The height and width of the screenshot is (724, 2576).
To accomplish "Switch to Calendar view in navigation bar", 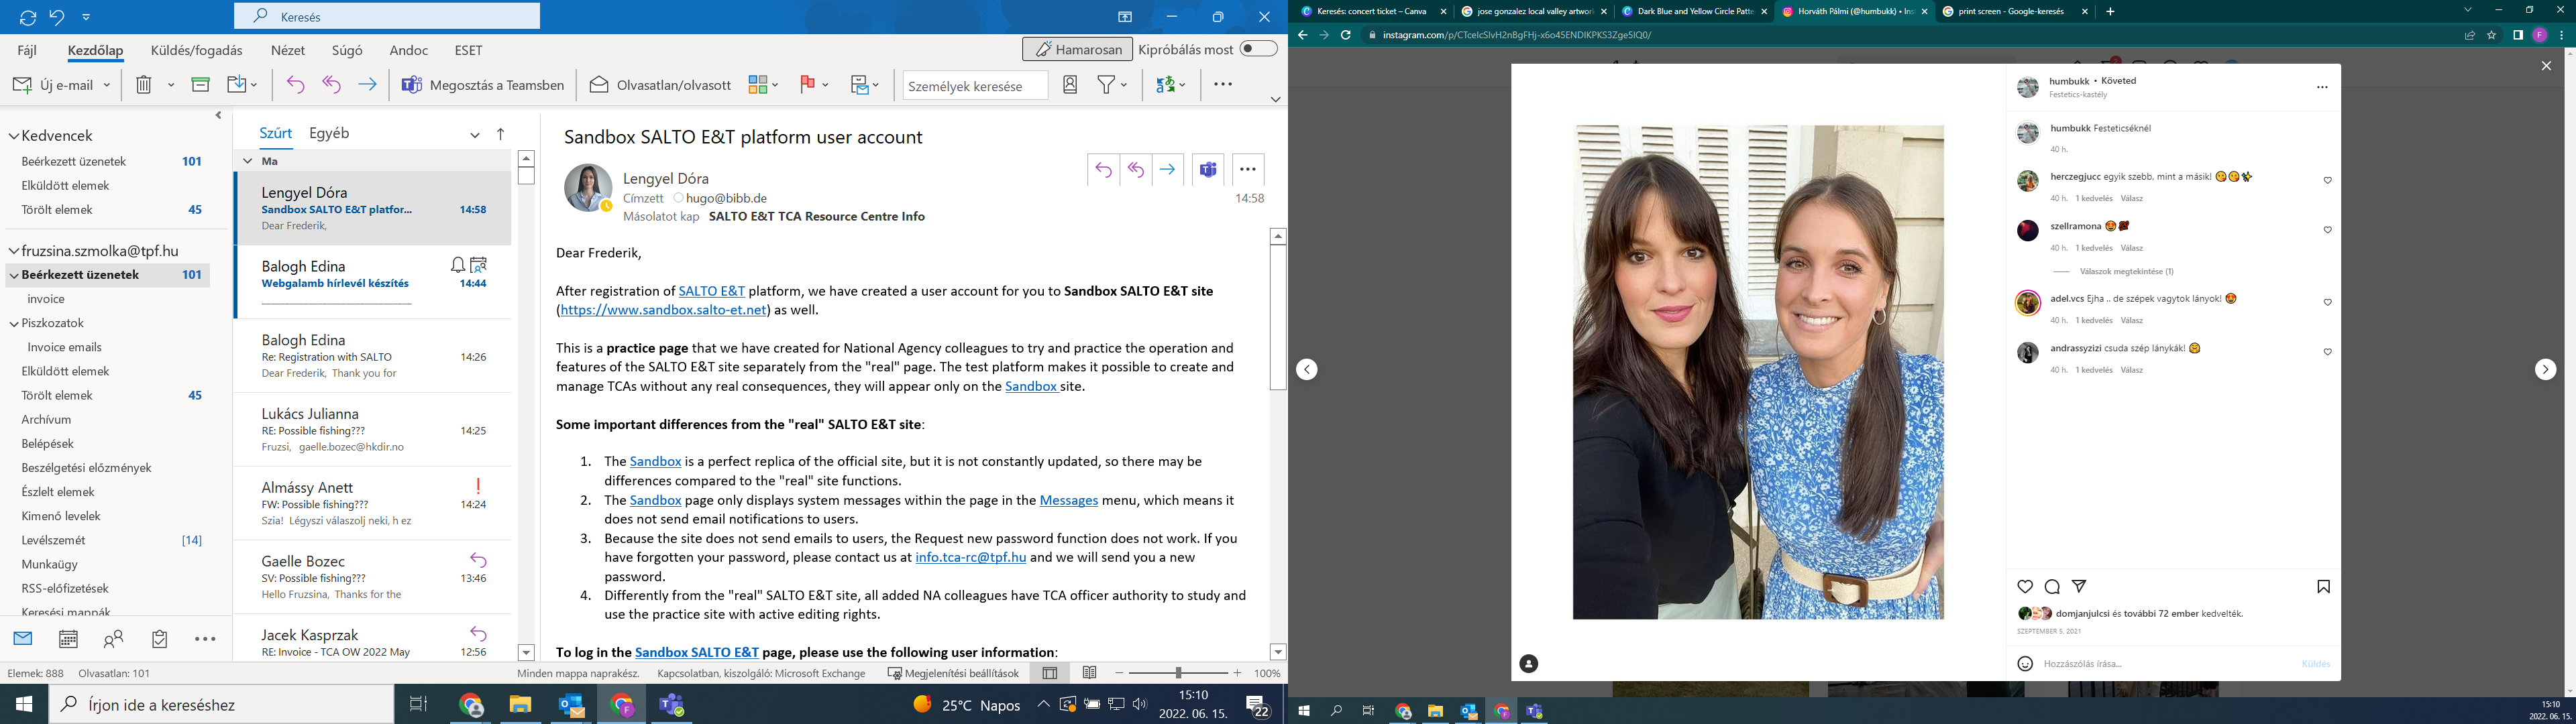I will [68, 638].
